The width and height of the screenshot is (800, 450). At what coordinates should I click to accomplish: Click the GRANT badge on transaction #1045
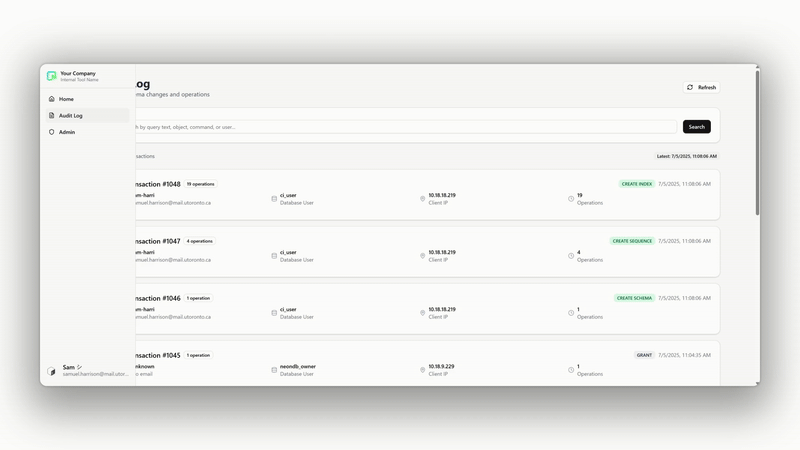point(644,355)
